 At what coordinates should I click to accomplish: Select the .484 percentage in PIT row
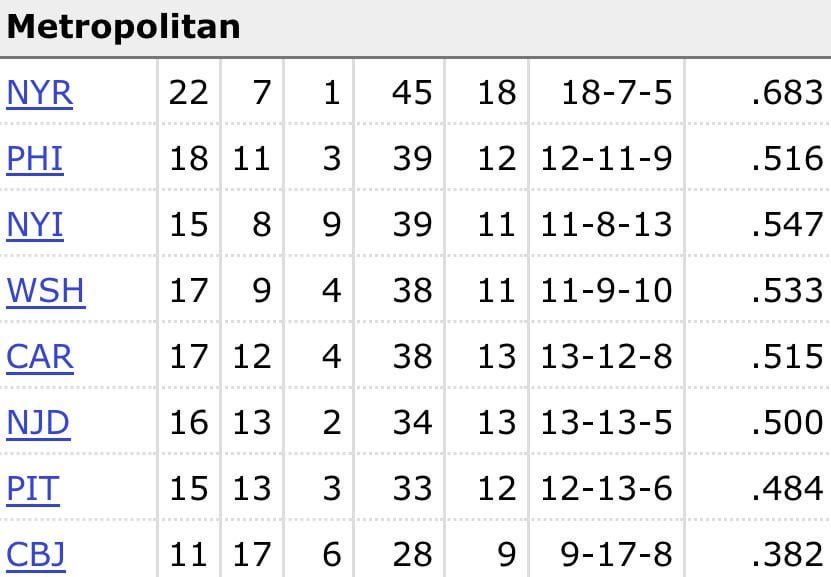(x=787, y=489)
